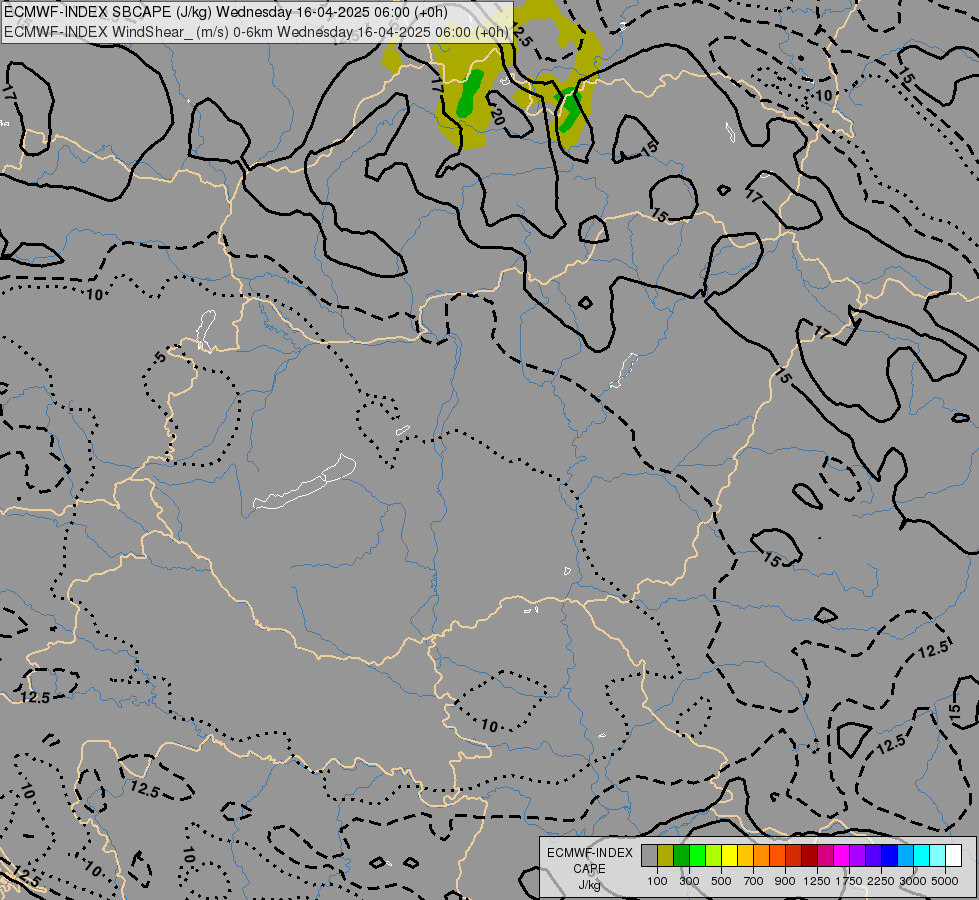Click the ECMWF-INDEX legend heading
The width and height of the screenshot is (979, 900).
[589, 853]
